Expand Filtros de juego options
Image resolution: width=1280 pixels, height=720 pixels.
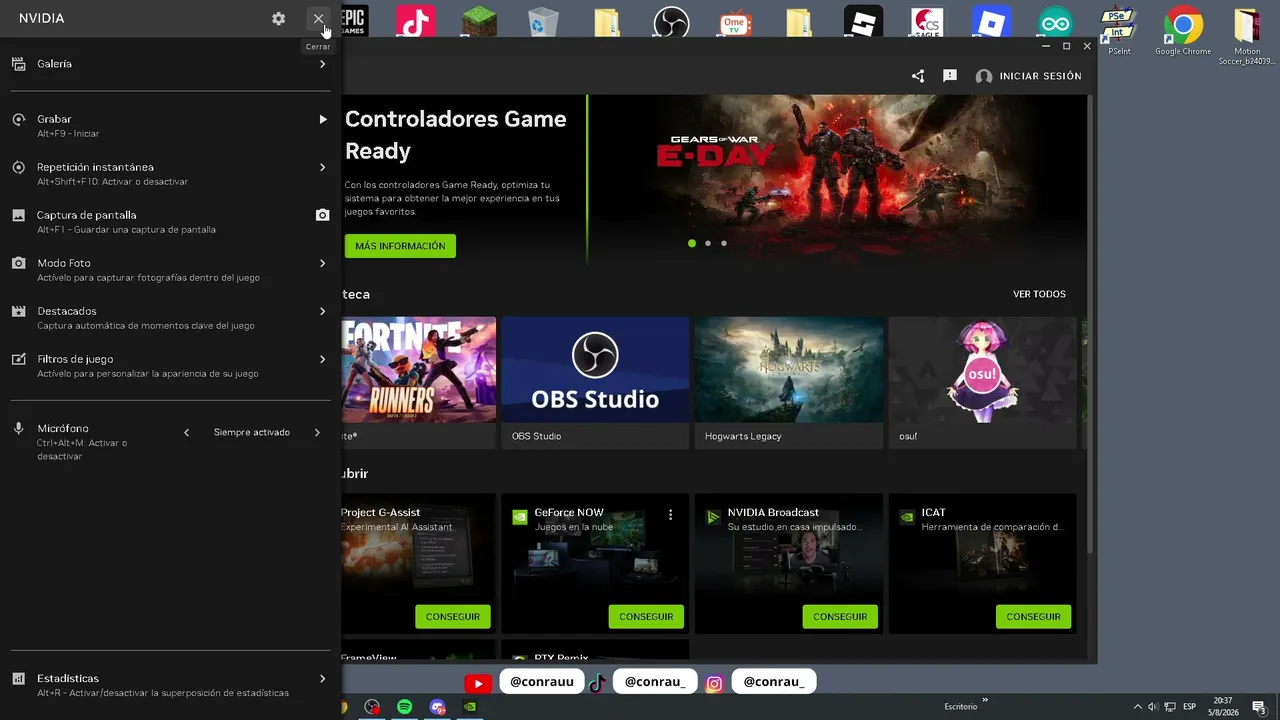[322, 359]
